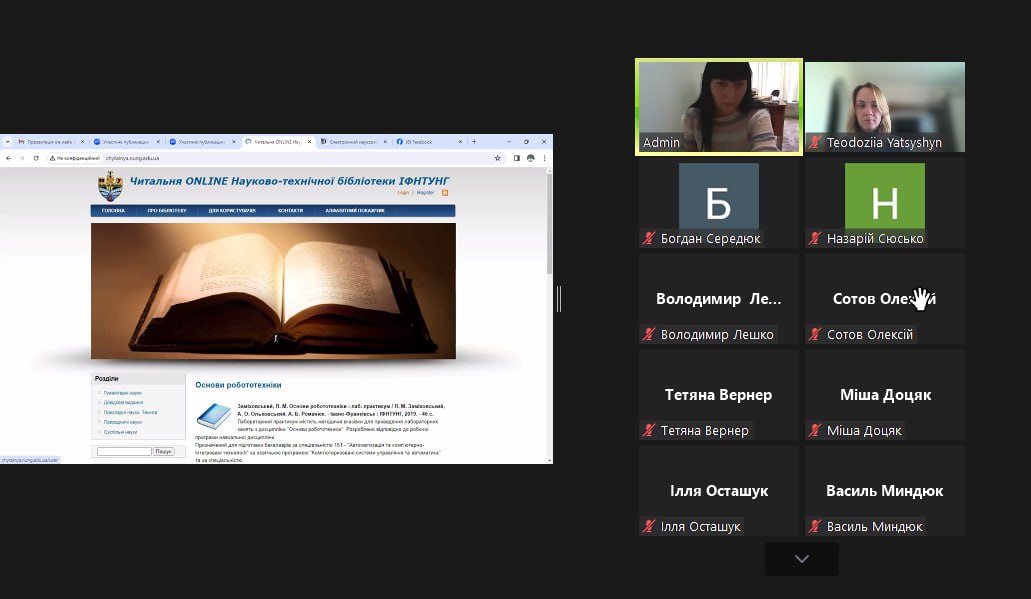1031x599 pixels.
Task: Open the Chrome three-dot menu
Action: [545, 158]
